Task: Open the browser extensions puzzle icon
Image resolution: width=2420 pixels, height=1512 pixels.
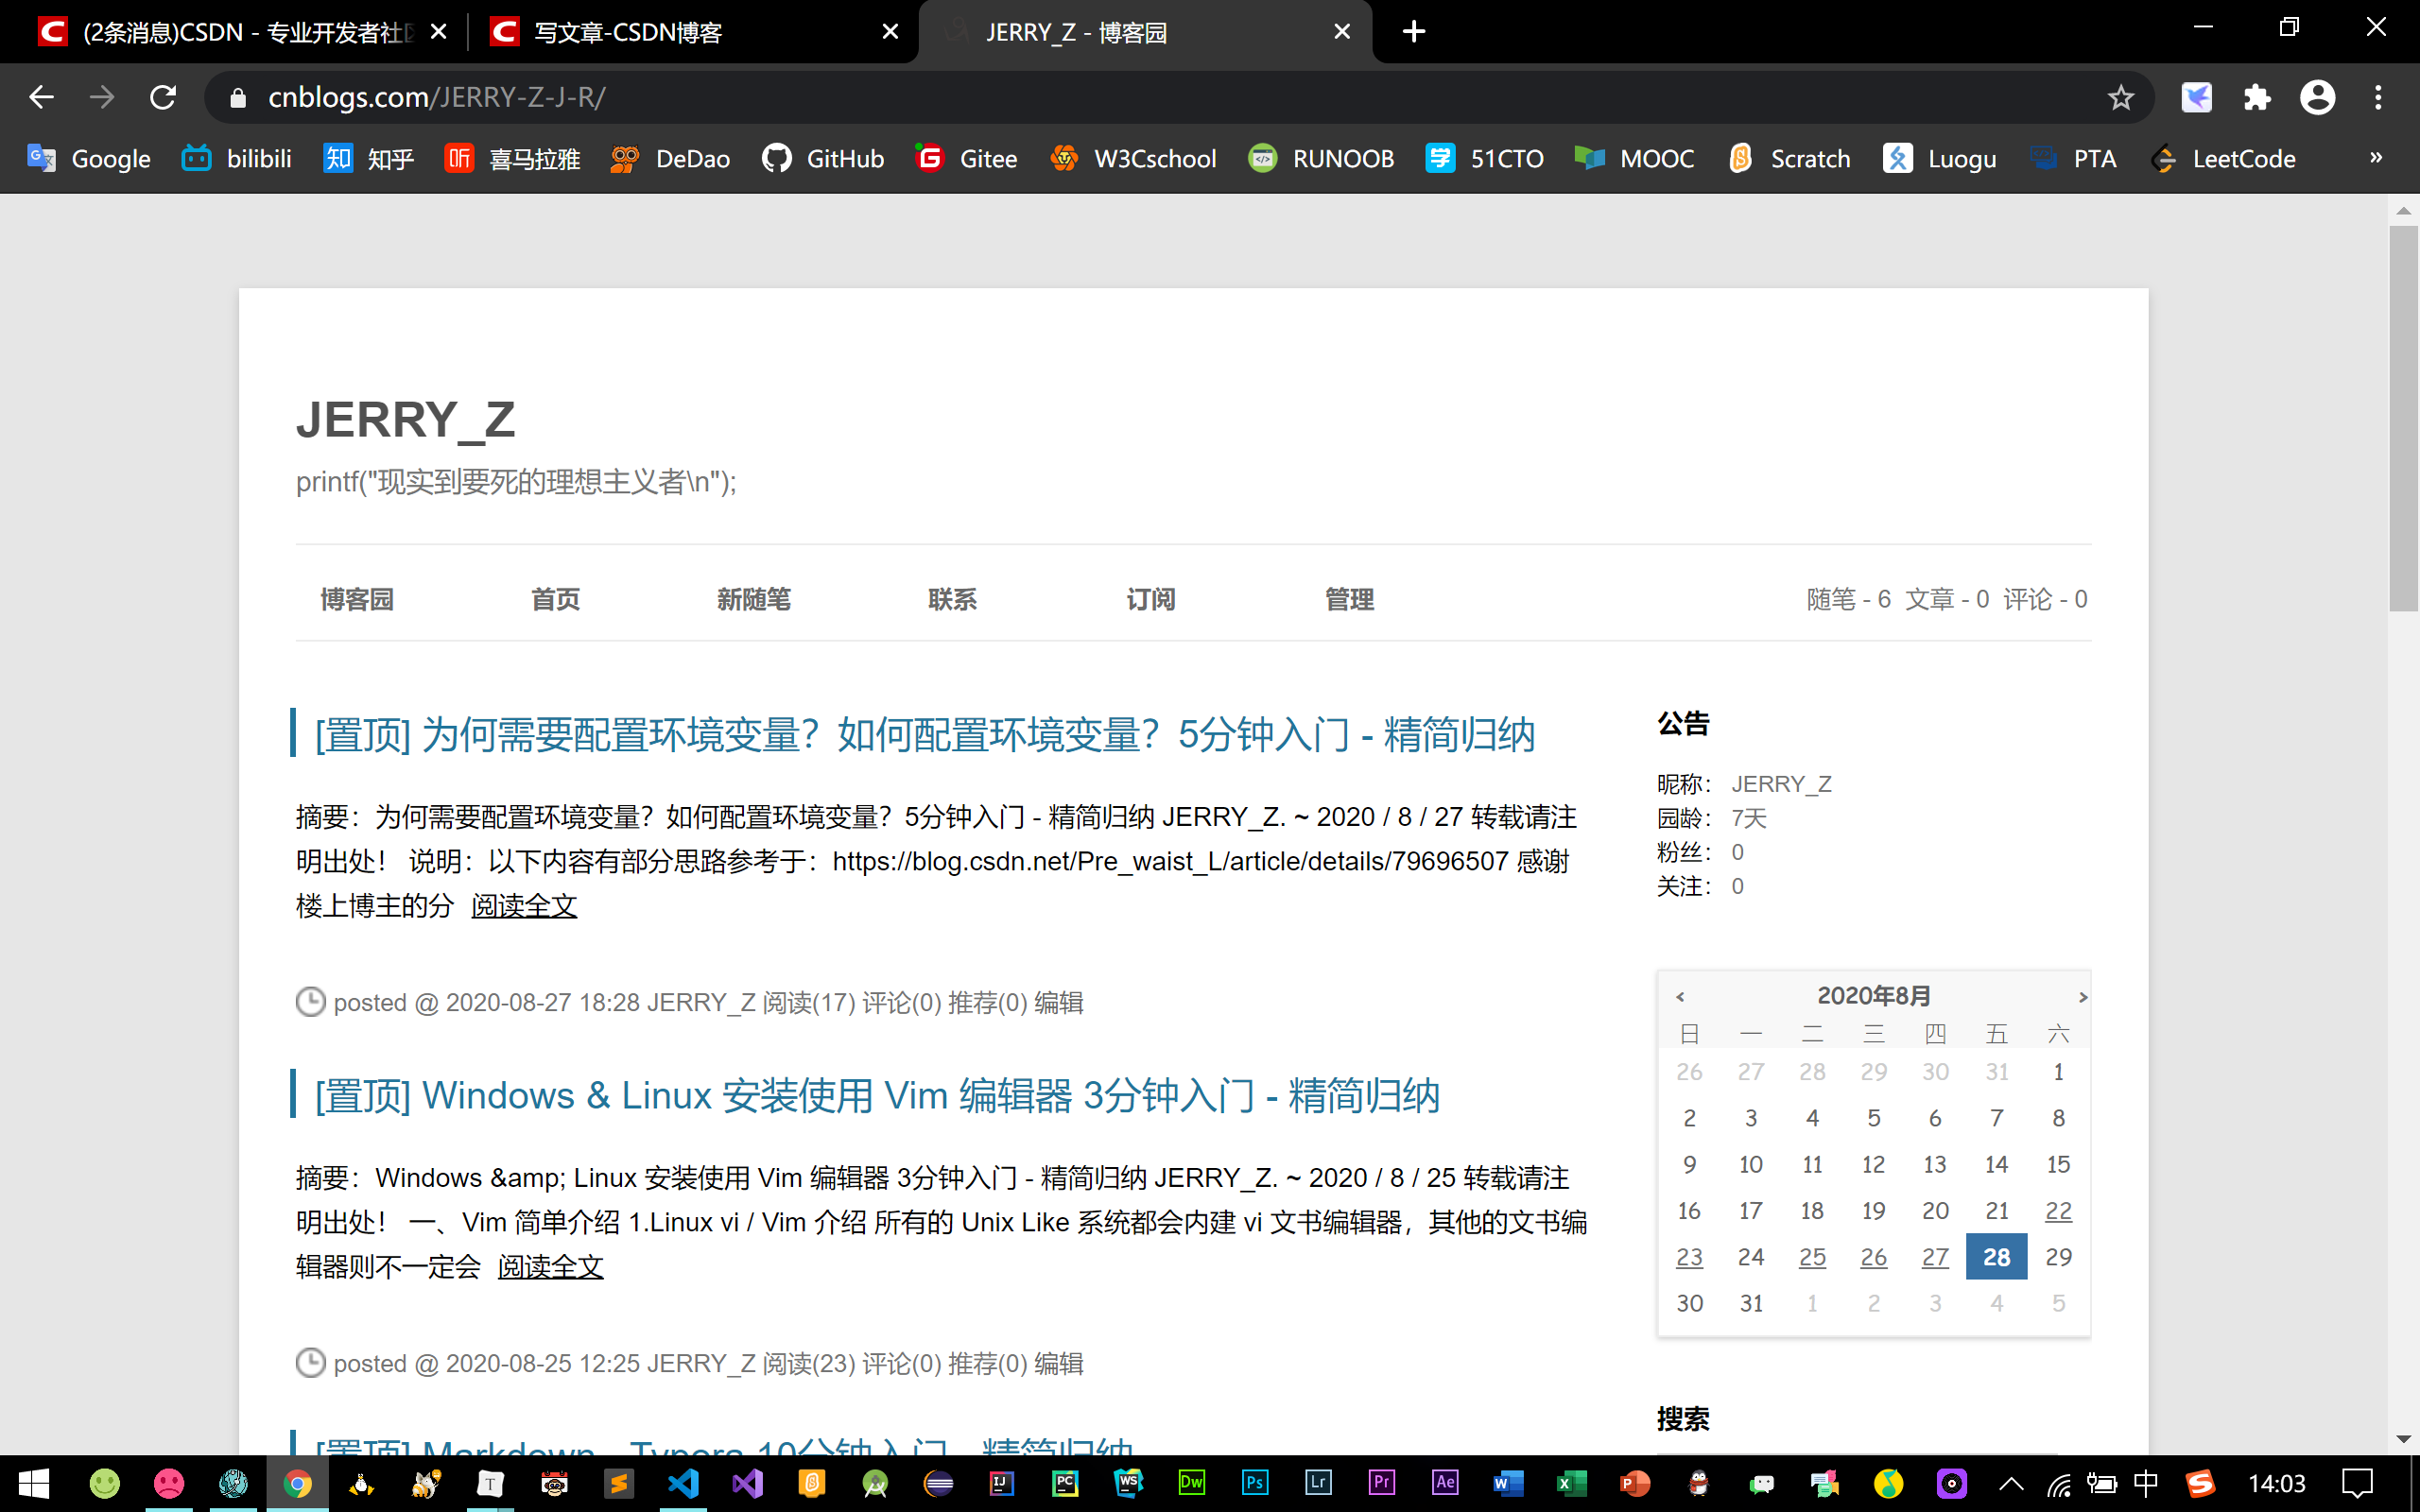Action: (x=2257, y=97)
